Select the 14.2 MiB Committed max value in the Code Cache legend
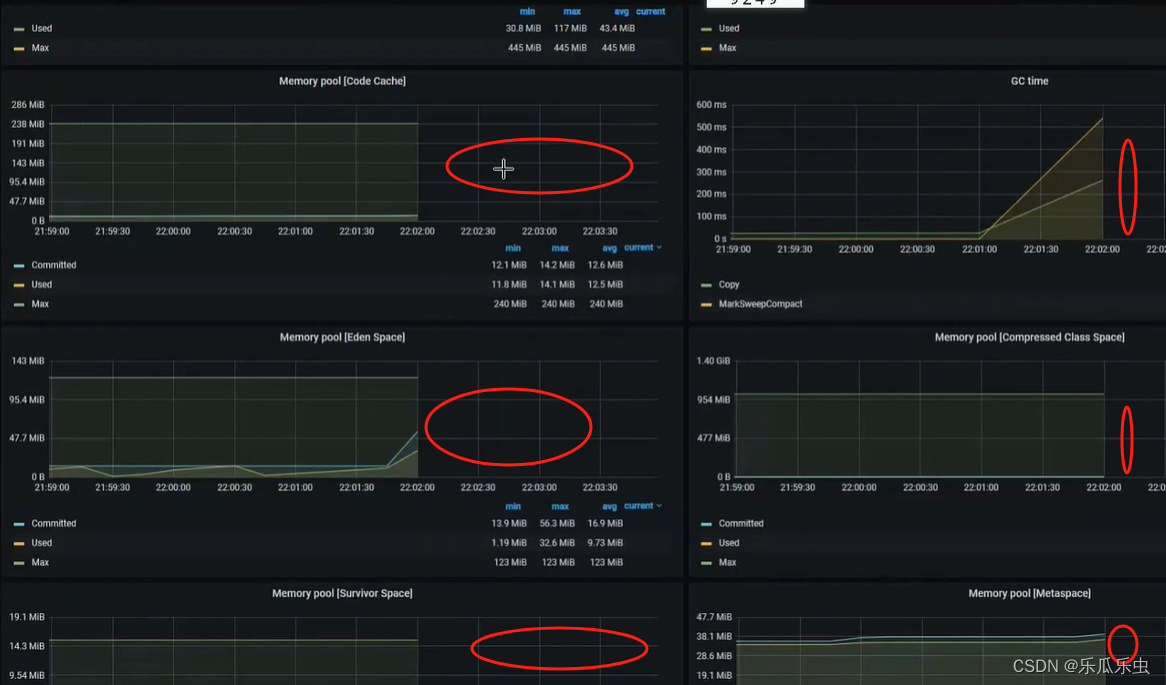 click(x=557, y=265)
